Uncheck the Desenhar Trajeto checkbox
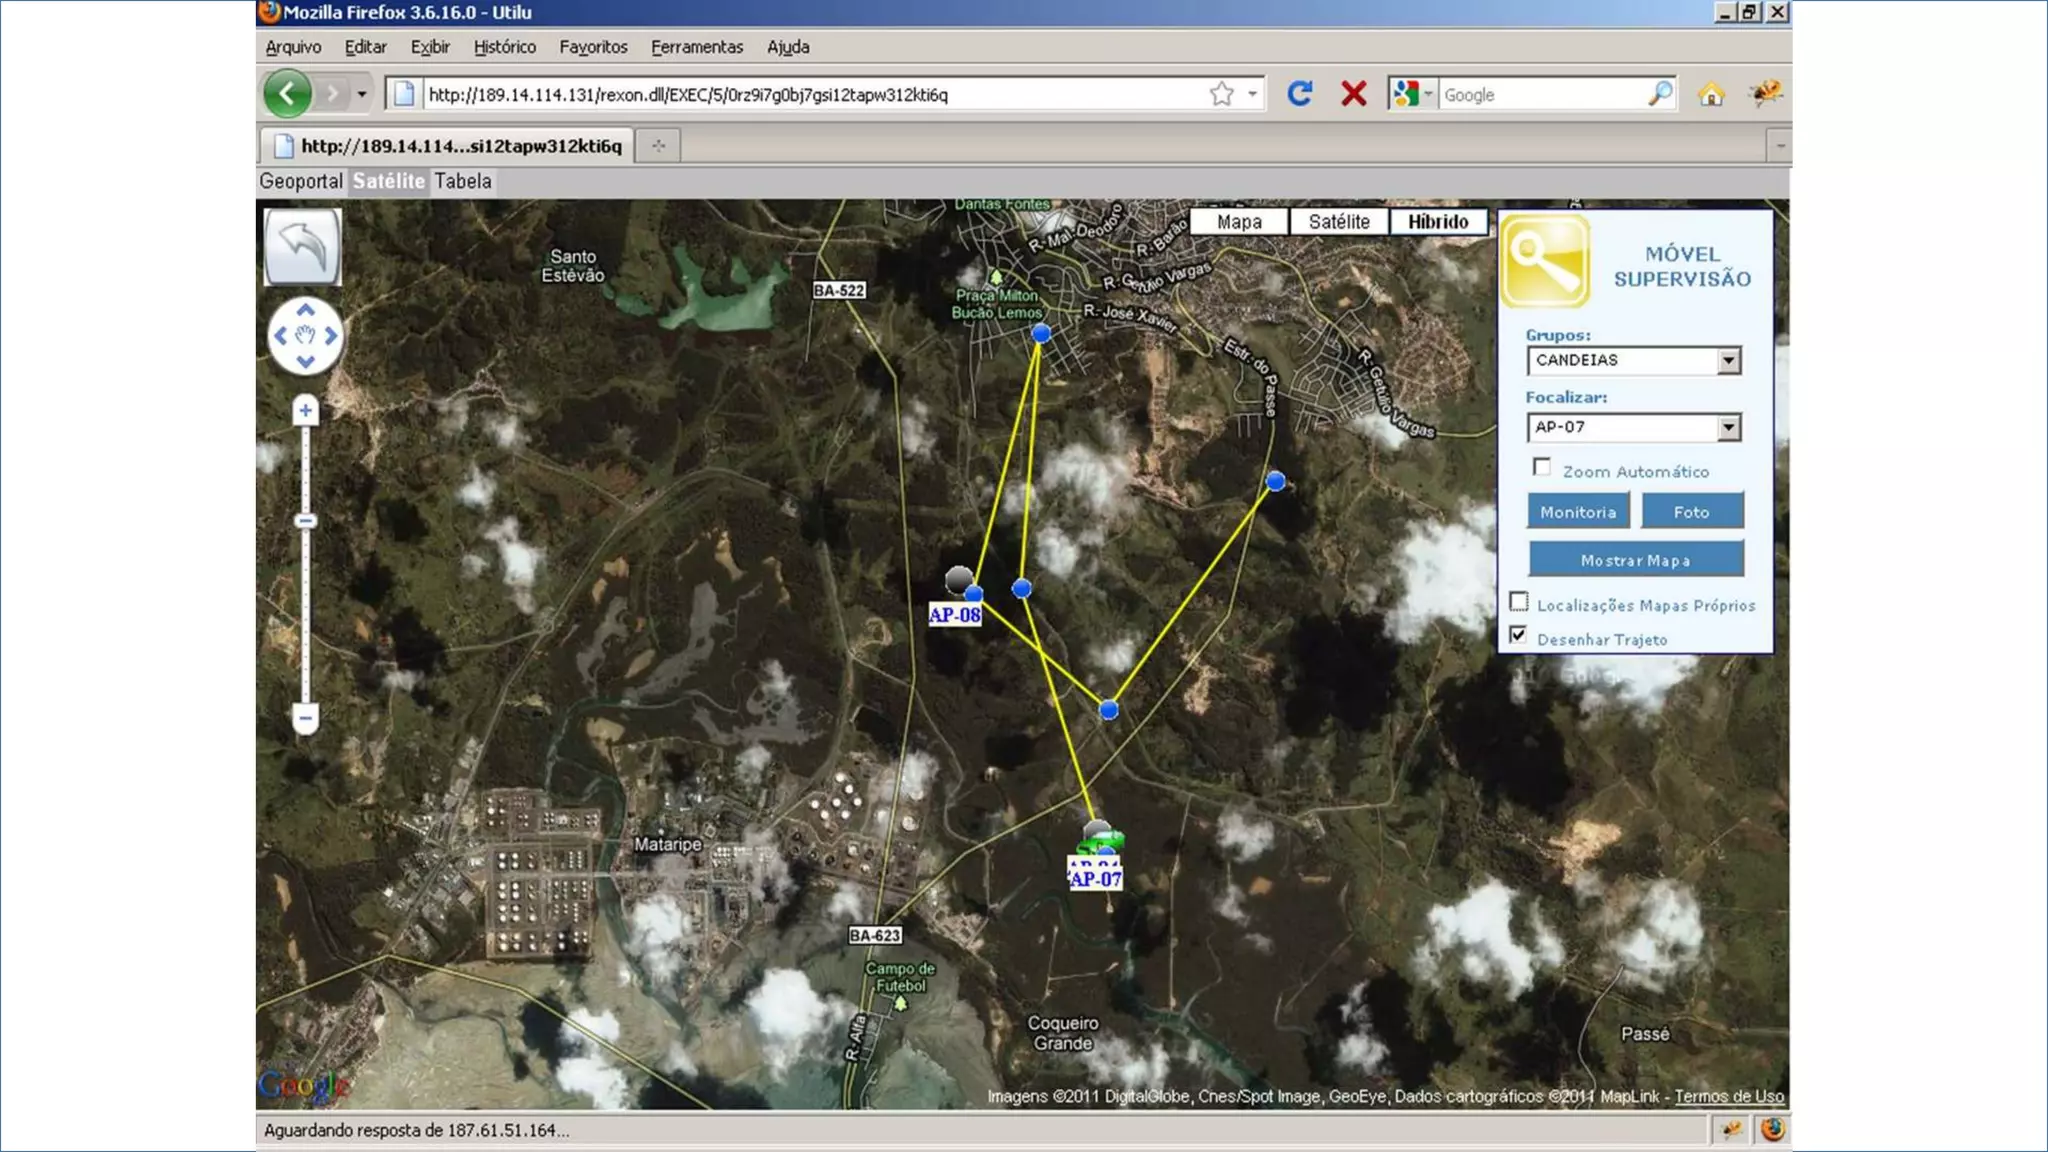The image size is (2048, 1152). pyautogui.click(x=1519, y=636)
